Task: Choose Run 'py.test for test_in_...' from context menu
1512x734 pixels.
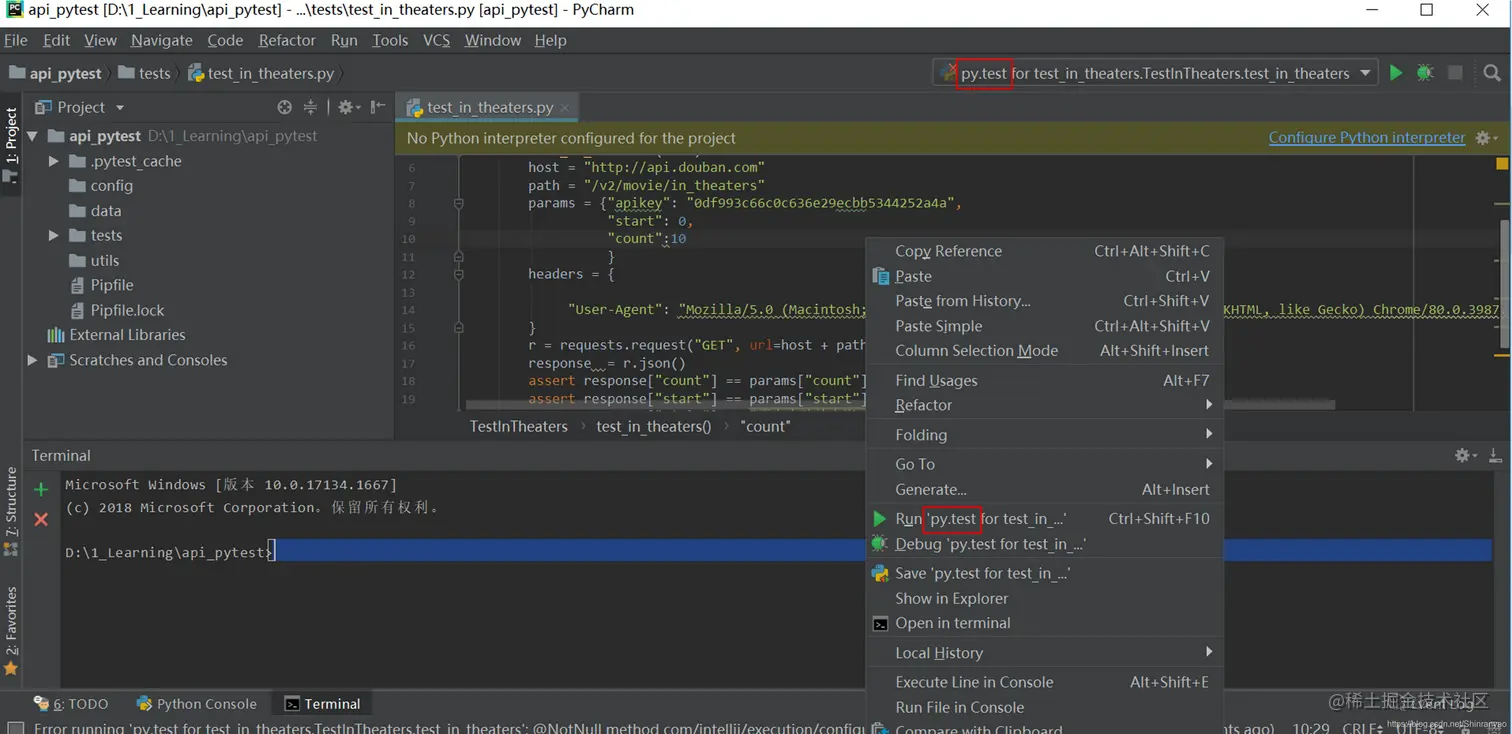Action: point(1044,519)
